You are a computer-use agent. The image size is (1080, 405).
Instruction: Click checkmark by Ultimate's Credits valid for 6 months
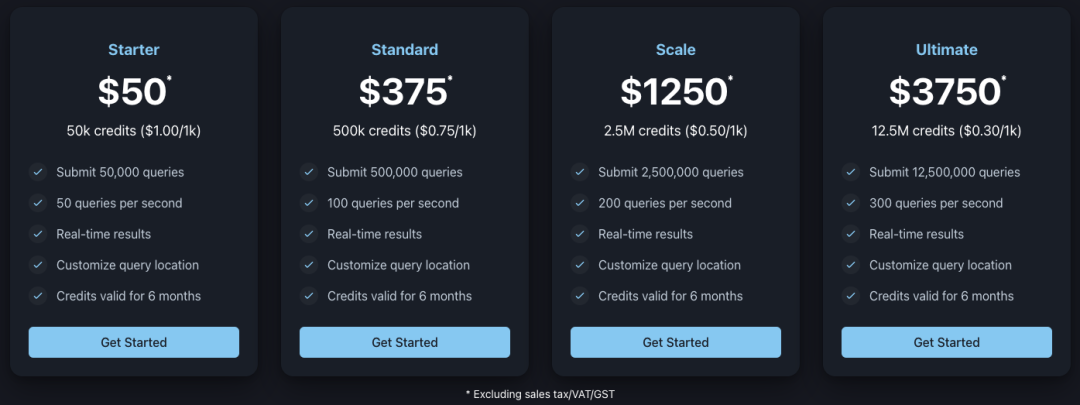click(x=851, y=296)
